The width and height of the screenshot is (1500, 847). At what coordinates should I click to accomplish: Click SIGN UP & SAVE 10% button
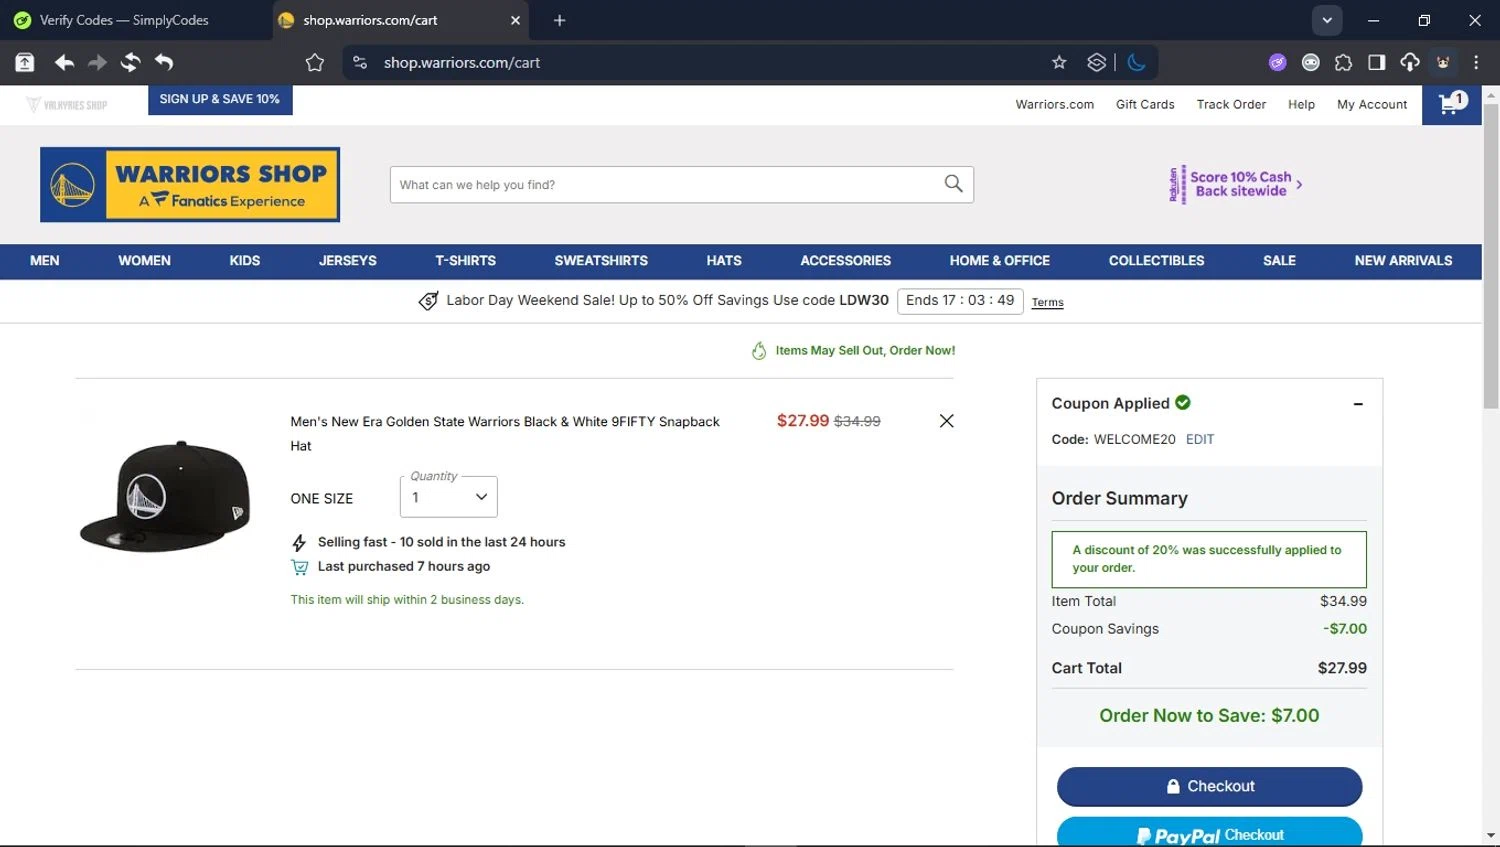click(x=220, y=100)
